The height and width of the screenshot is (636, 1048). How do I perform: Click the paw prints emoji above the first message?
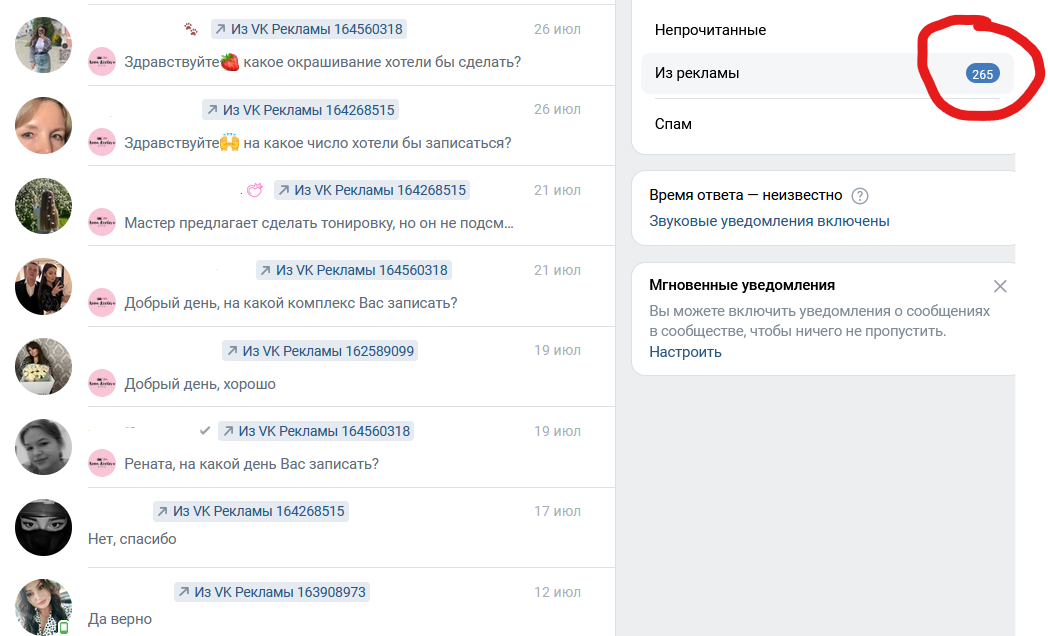point(190,29)
